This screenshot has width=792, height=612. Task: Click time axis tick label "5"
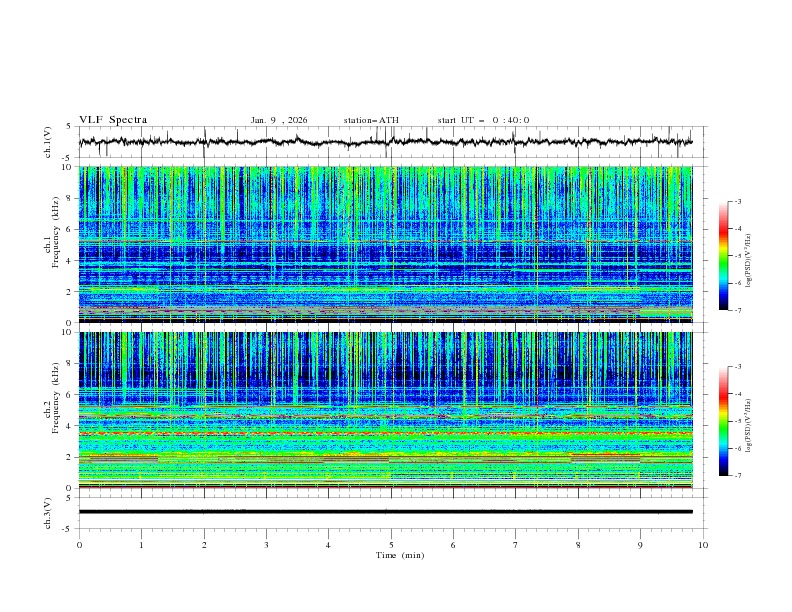(x=391, y=545)
